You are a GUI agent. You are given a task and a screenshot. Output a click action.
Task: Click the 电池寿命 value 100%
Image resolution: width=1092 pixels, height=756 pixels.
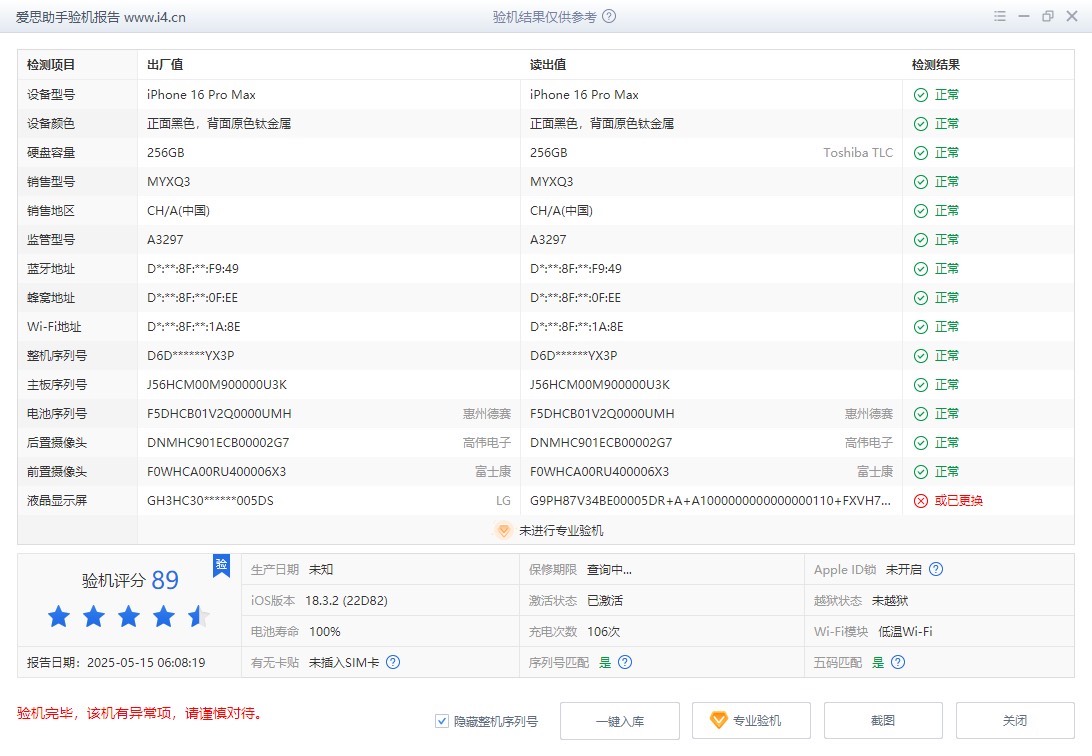[x=325, y=632]
